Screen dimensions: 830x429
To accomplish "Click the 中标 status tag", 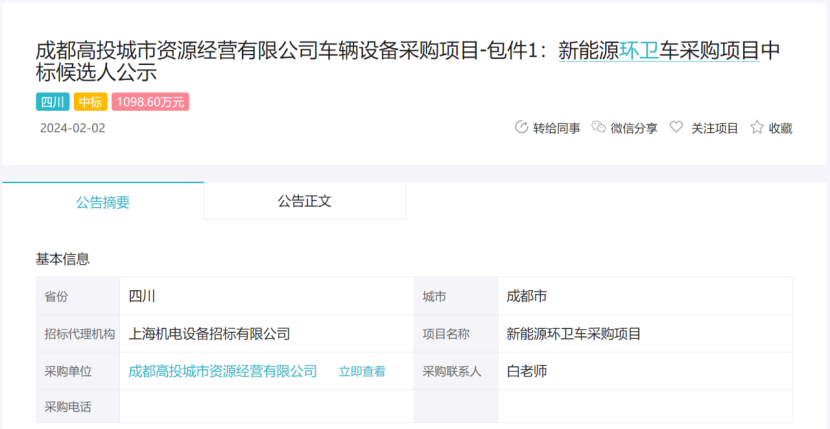I will (91, 102).
